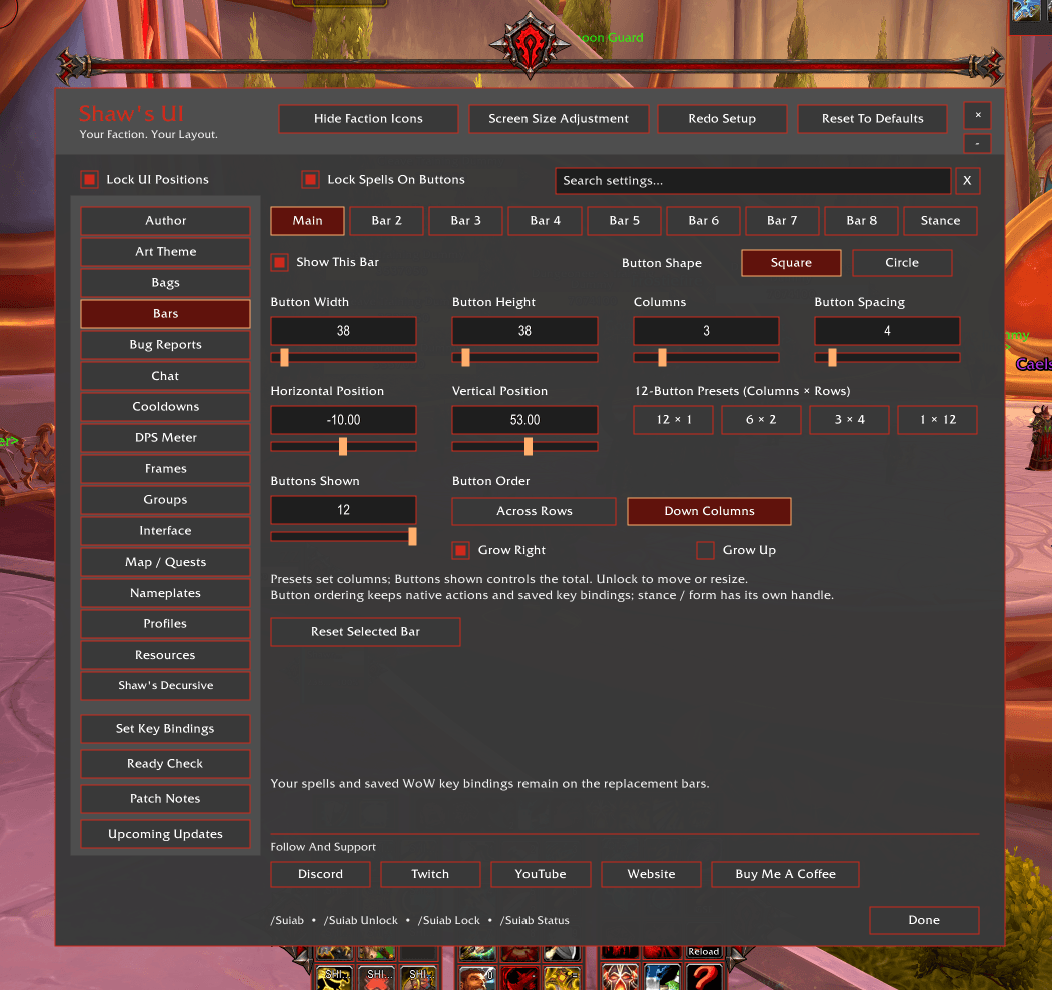Open the Twitch link
The width and height of the screenshot is (1052, 990).
430,875
